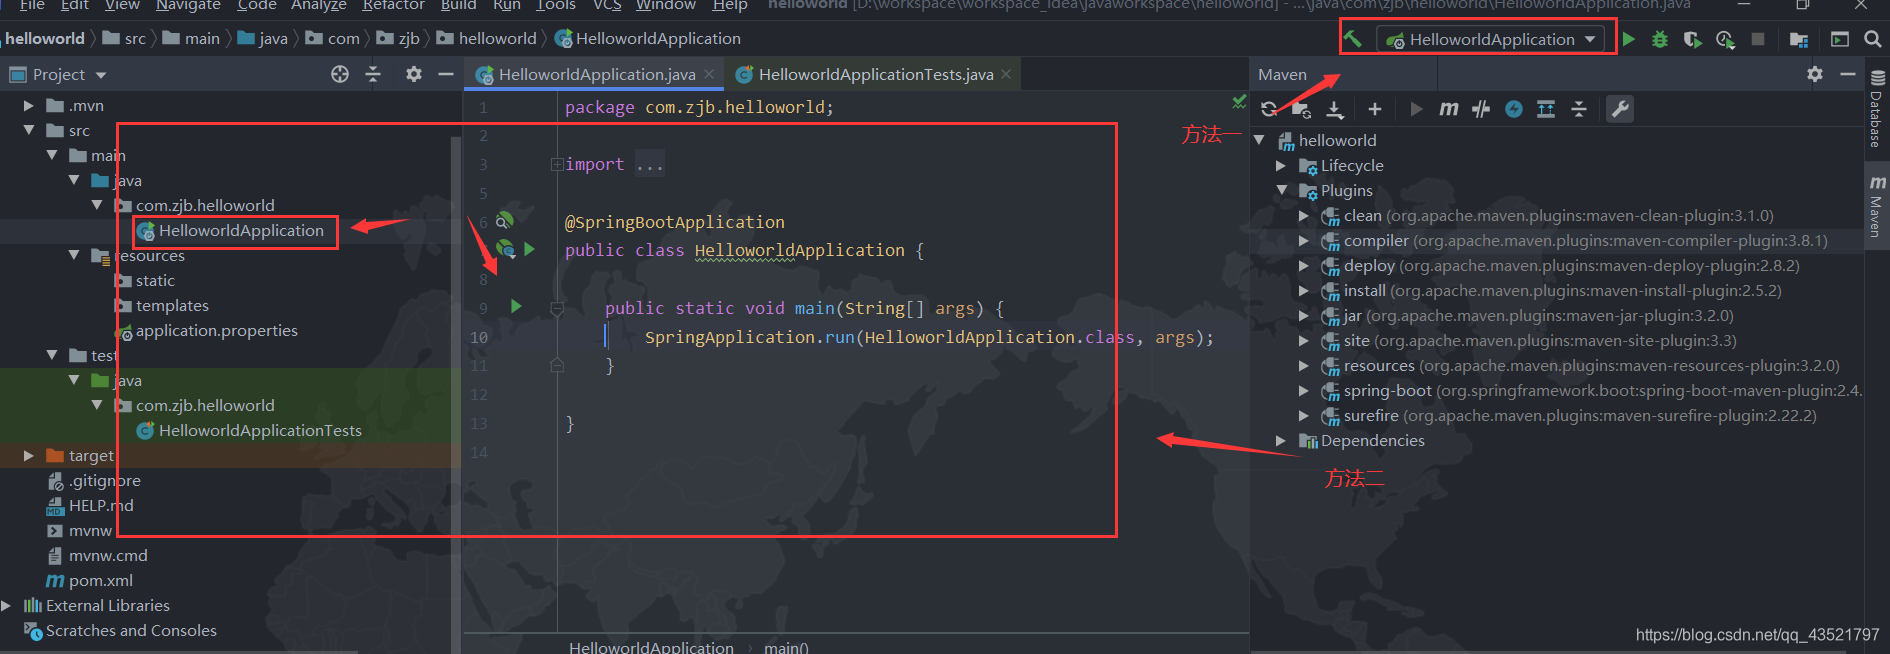This screenshot has height=654, width=1890.
Task: Select install plugin in Maven list
Action: (1563, 290)
